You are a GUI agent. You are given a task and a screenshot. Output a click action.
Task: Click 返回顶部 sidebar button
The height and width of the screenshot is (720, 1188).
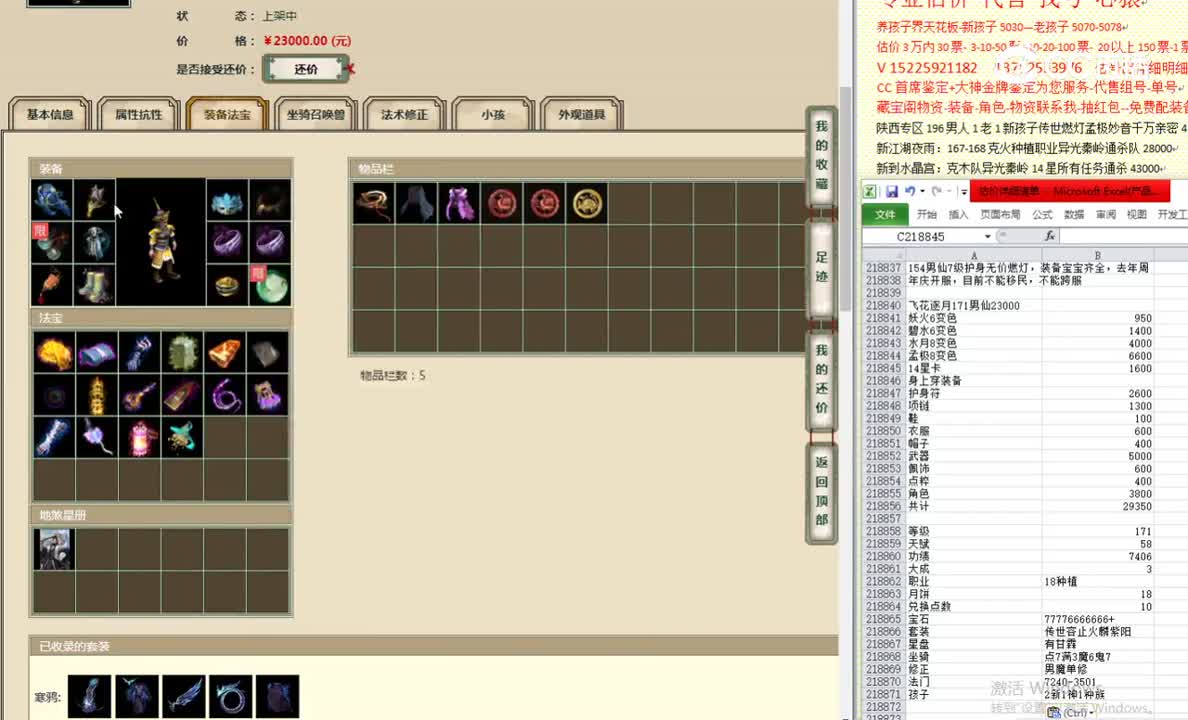pyautogui.click(x=822, y=493)
